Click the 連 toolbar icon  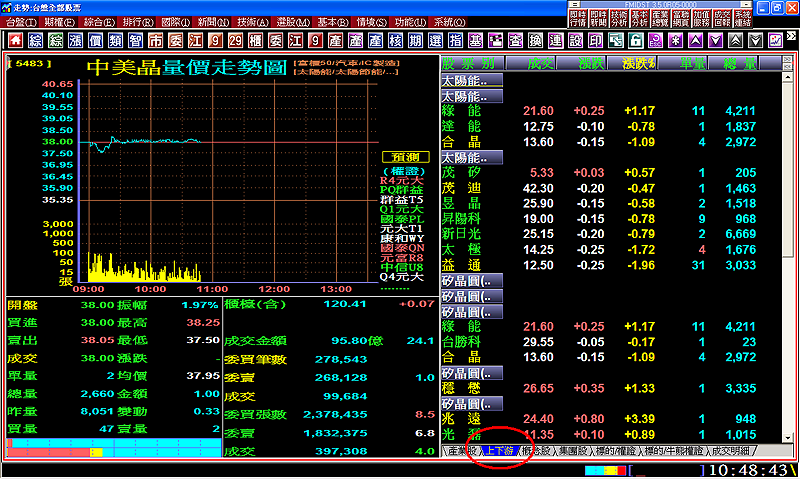[555, 40]
